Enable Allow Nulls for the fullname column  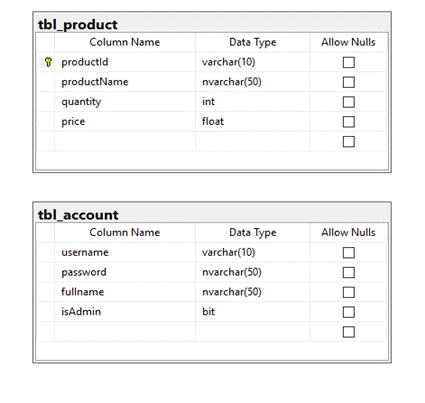point(348,292)
